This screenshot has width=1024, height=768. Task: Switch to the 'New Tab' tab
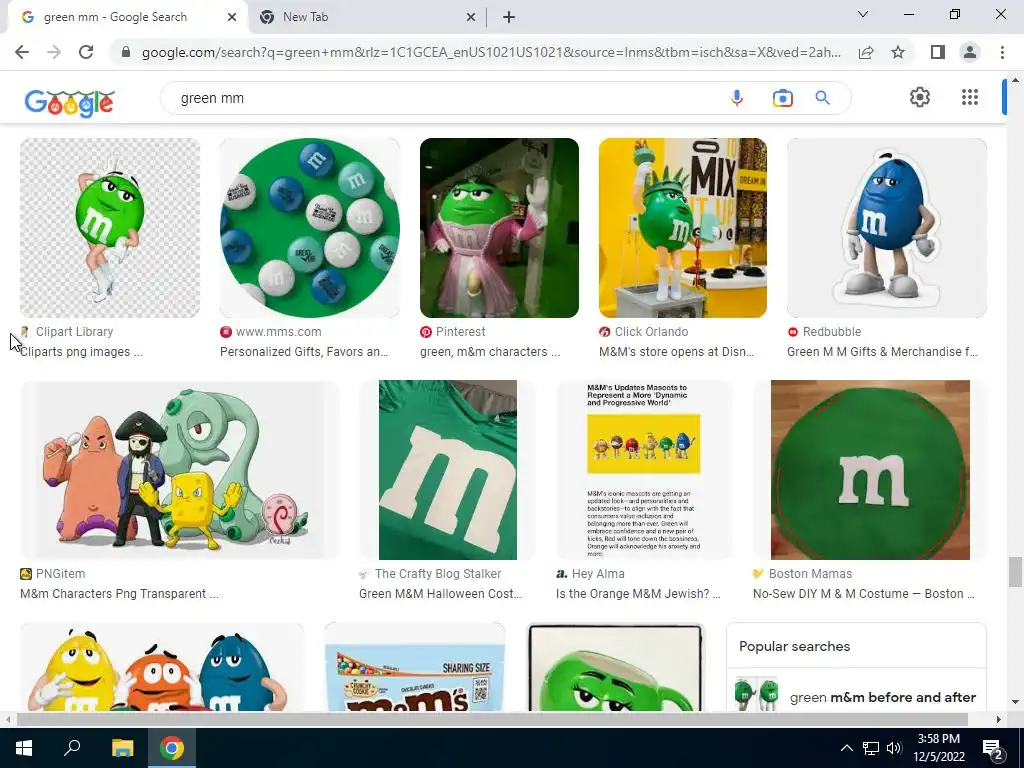pyautogui.click(x=367, y=17)
